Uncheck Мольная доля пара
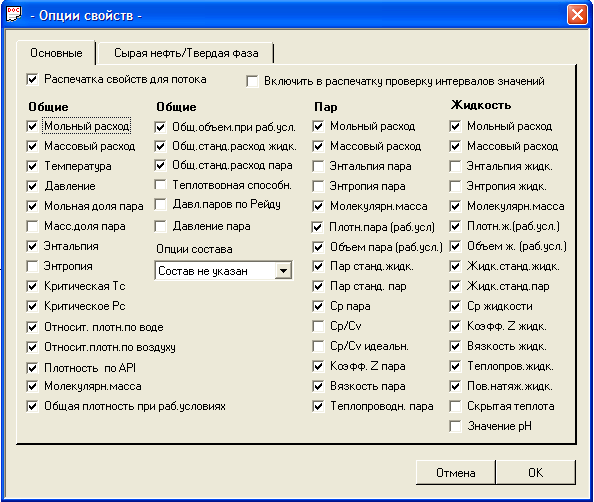Screen dimensions: 594x502 point(33,206)
